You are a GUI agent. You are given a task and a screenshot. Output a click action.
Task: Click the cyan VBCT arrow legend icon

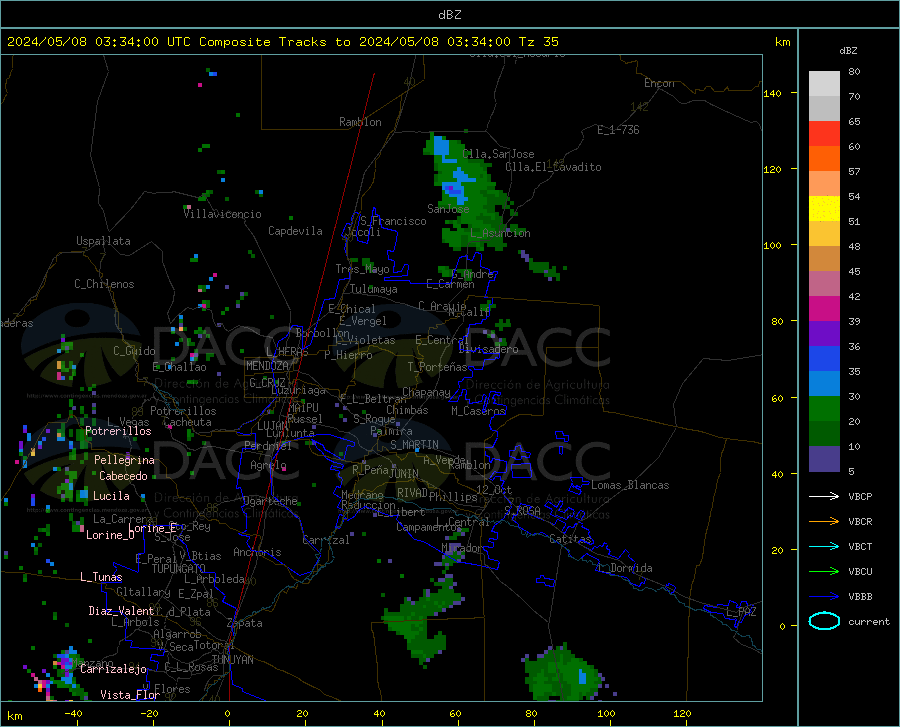[824, 546]
